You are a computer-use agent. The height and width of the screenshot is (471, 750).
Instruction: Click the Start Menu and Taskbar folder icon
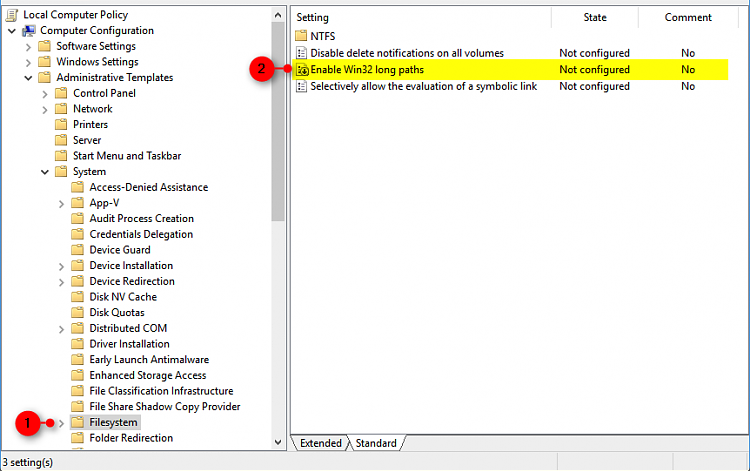(x=61, y=156)
